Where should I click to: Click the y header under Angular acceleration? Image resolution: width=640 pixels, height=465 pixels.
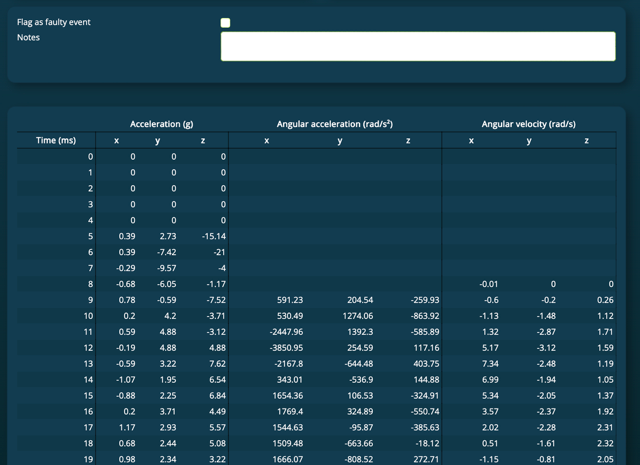[x=340, y=141]
